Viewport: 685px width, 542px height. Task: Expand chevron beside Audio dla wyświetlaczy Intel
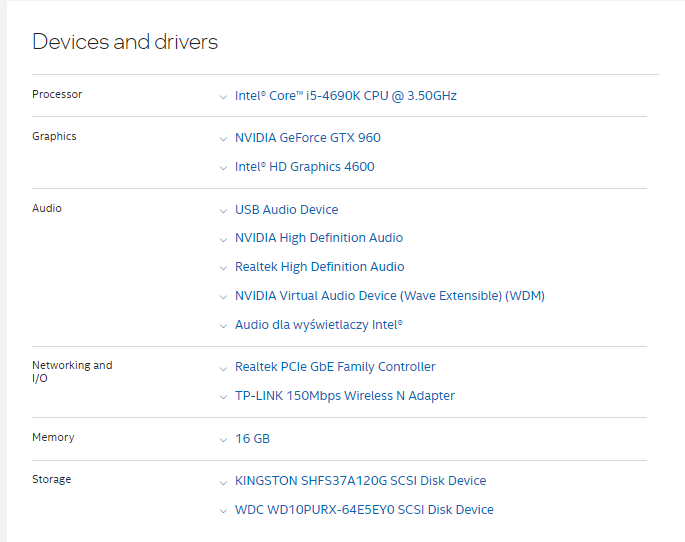pyautogui.click(x=223, y=326)
